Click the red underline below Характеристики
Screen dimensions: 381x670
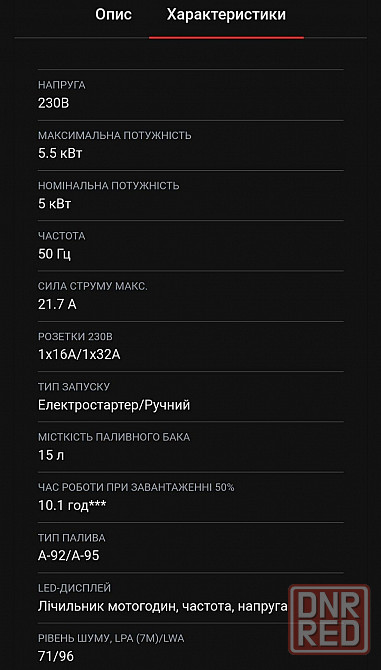[226, 38]
